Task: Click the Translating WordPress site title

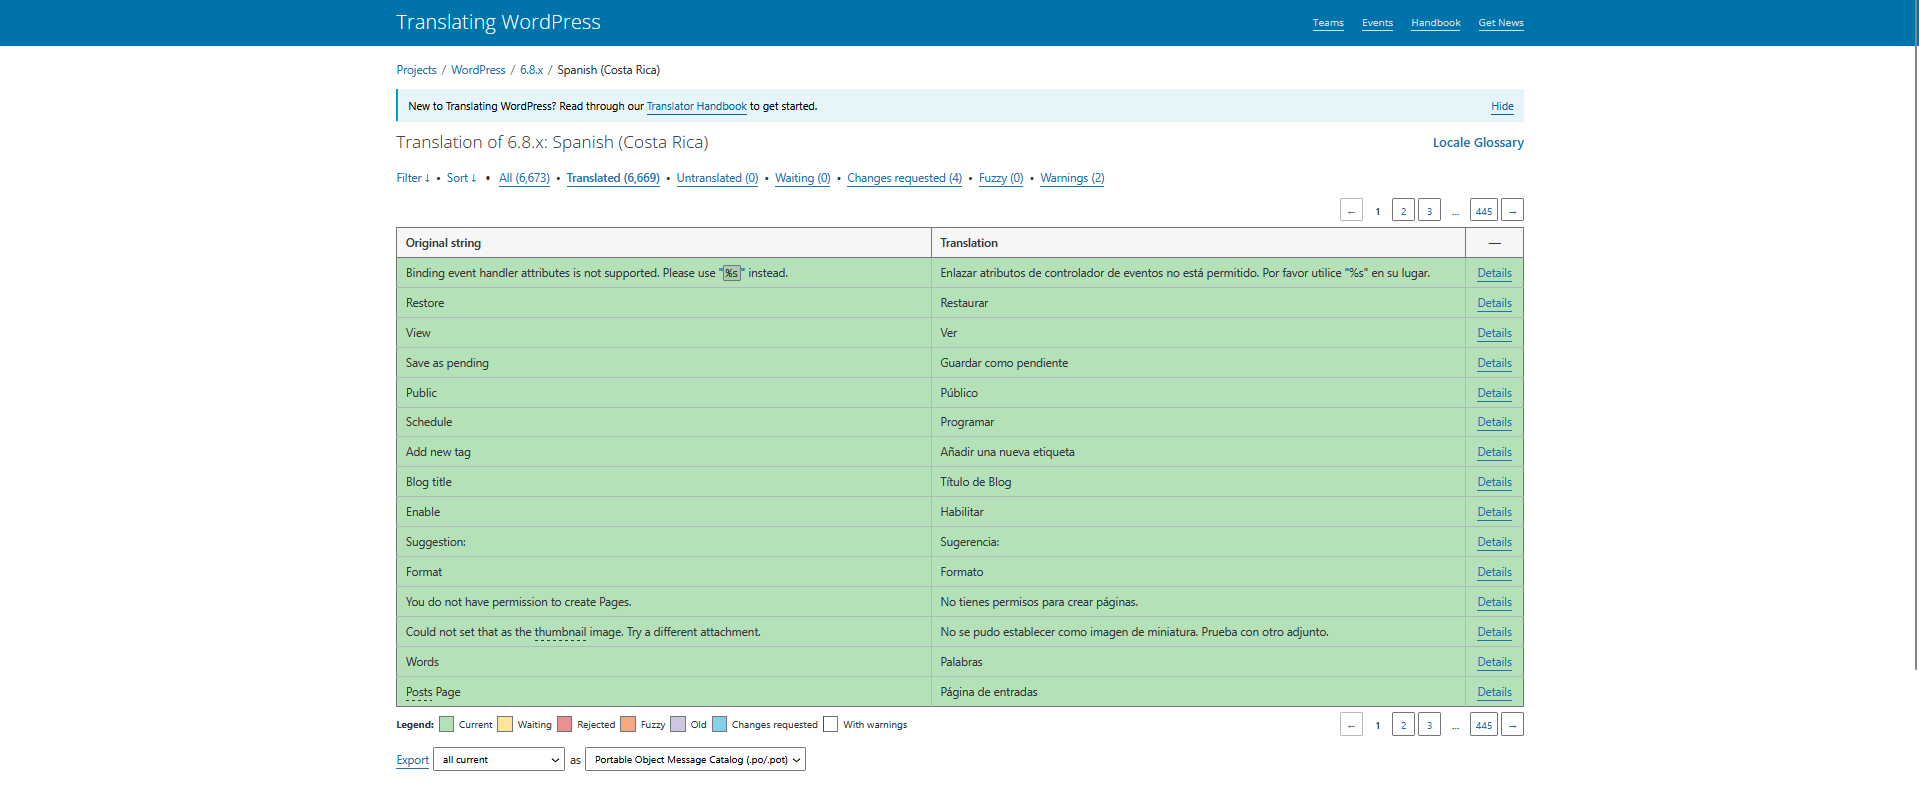Action: point(498,22)
